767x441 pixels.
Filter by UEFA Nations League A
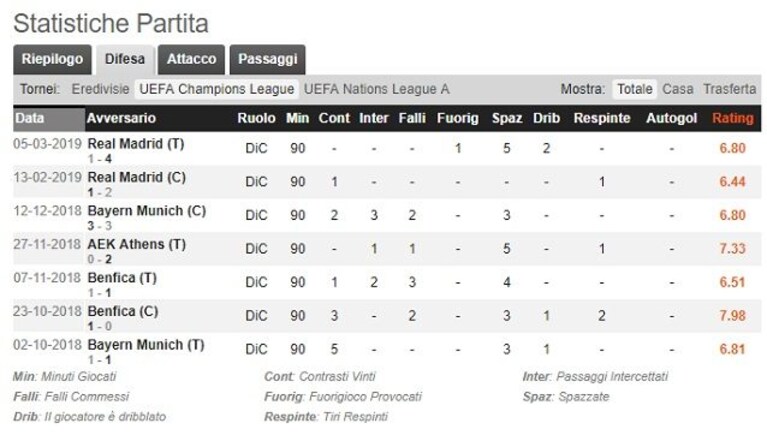(x=376, y=89)
